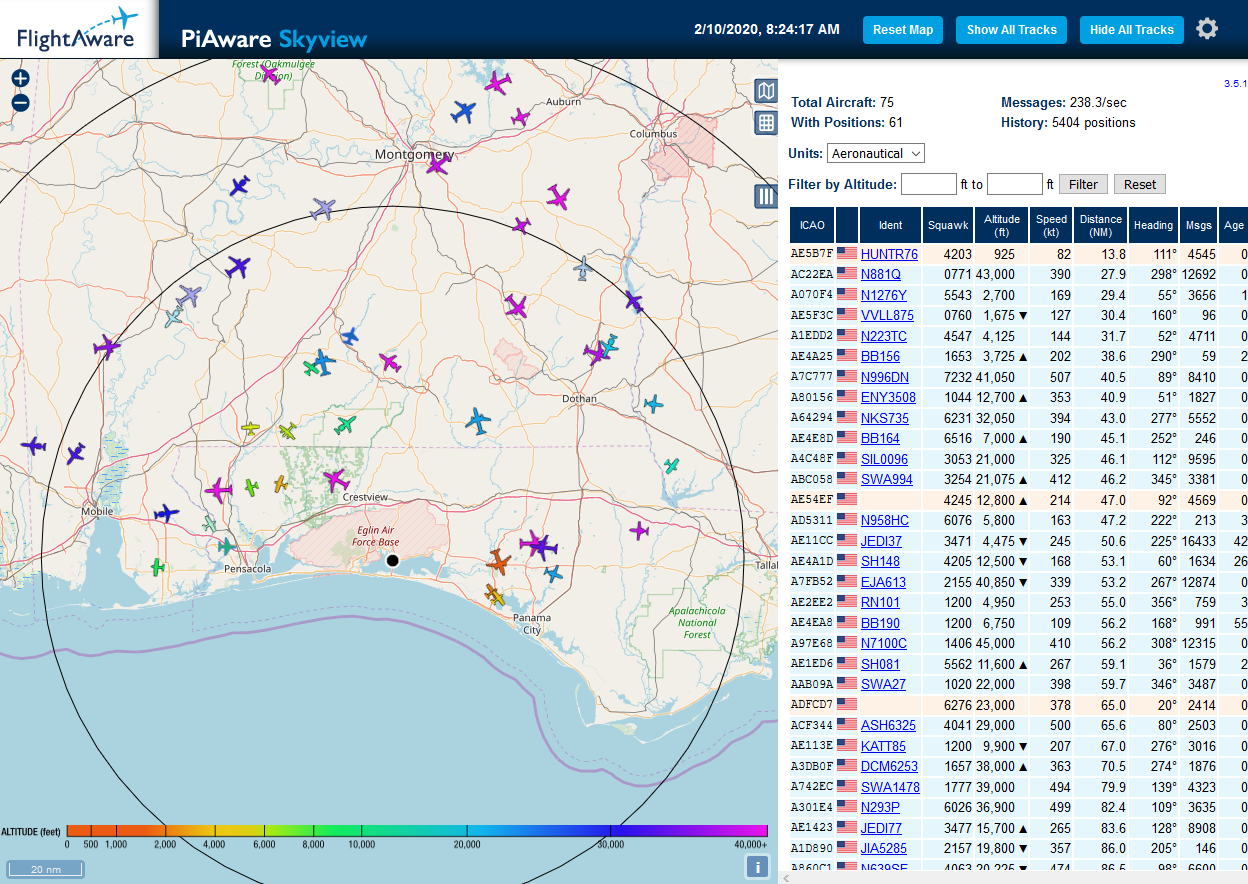Image resolution: width=1248 pixels, height=884 pixels.
Task: Sort table by Altitude column
Action: coord(1002,225)
